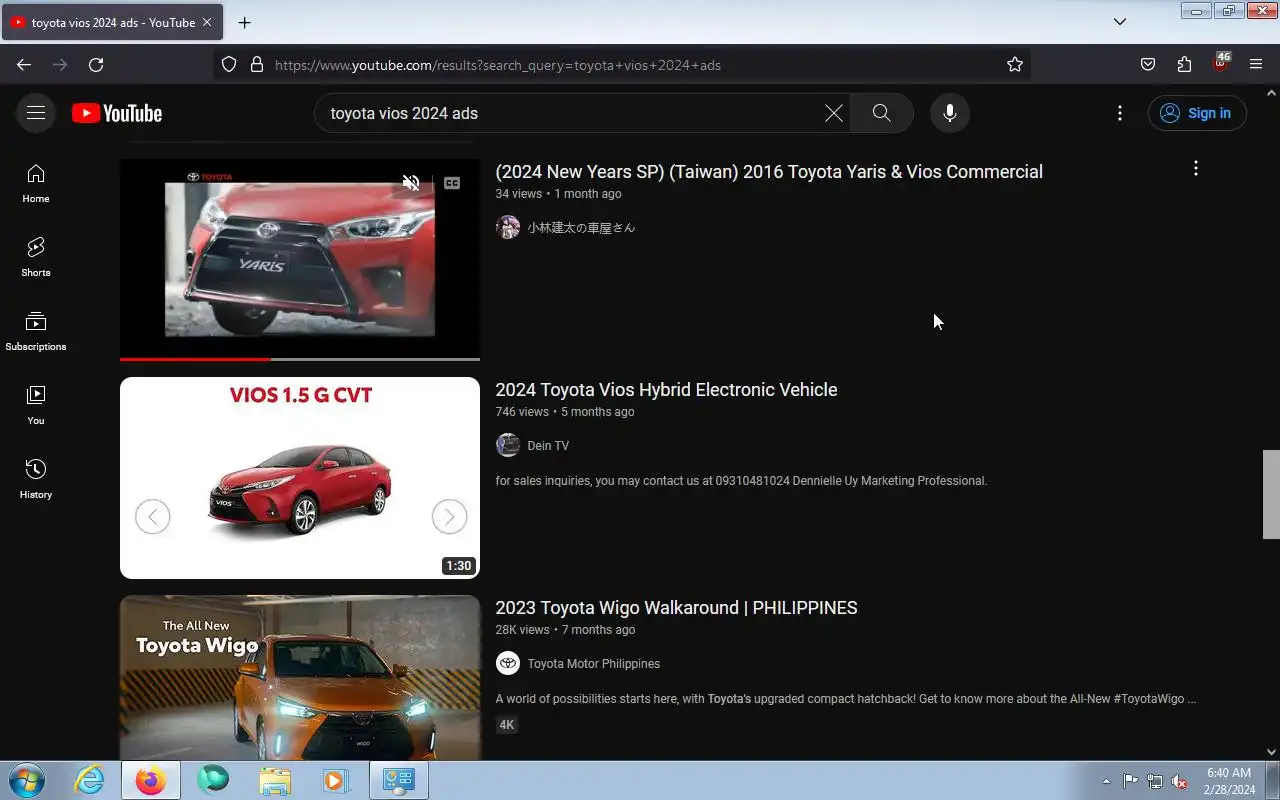Open the uBlock Origin extension badge

click(1220, 62)
